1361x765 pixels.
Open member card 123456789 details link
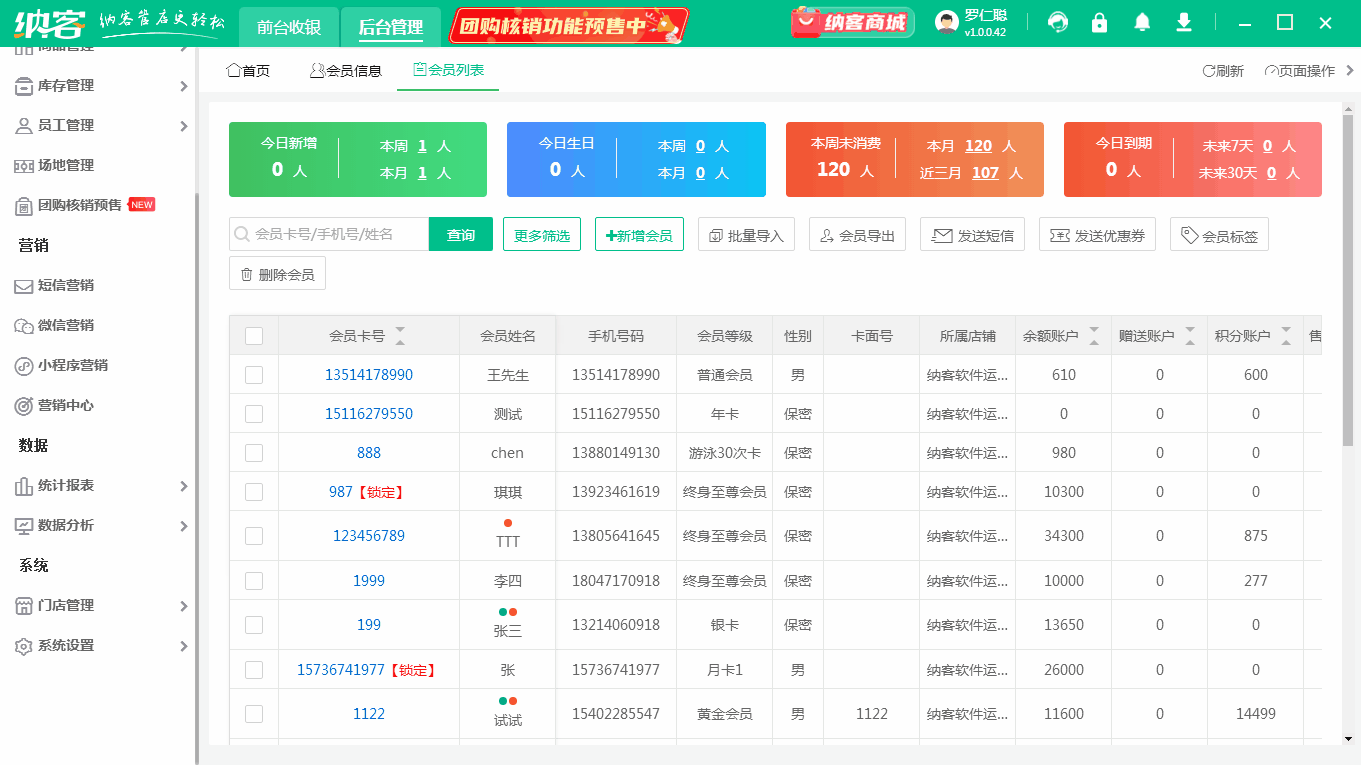coord(369,535)
